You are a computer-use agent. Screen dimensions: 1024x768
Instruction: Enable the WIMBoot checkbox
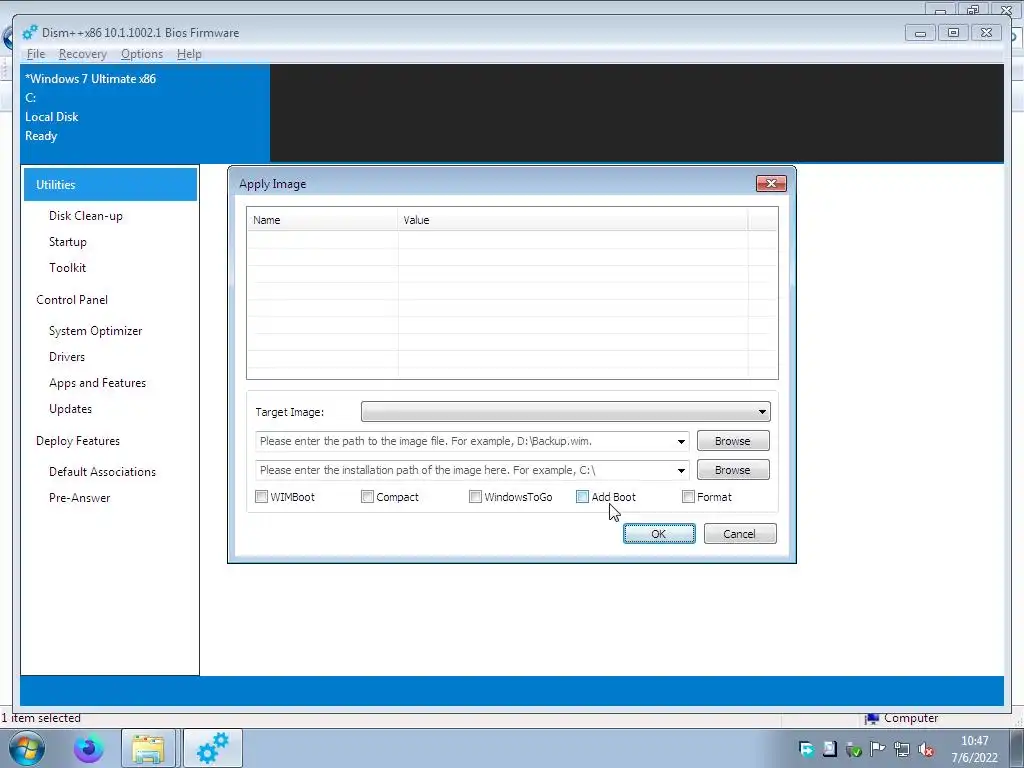tap(261, 497)
